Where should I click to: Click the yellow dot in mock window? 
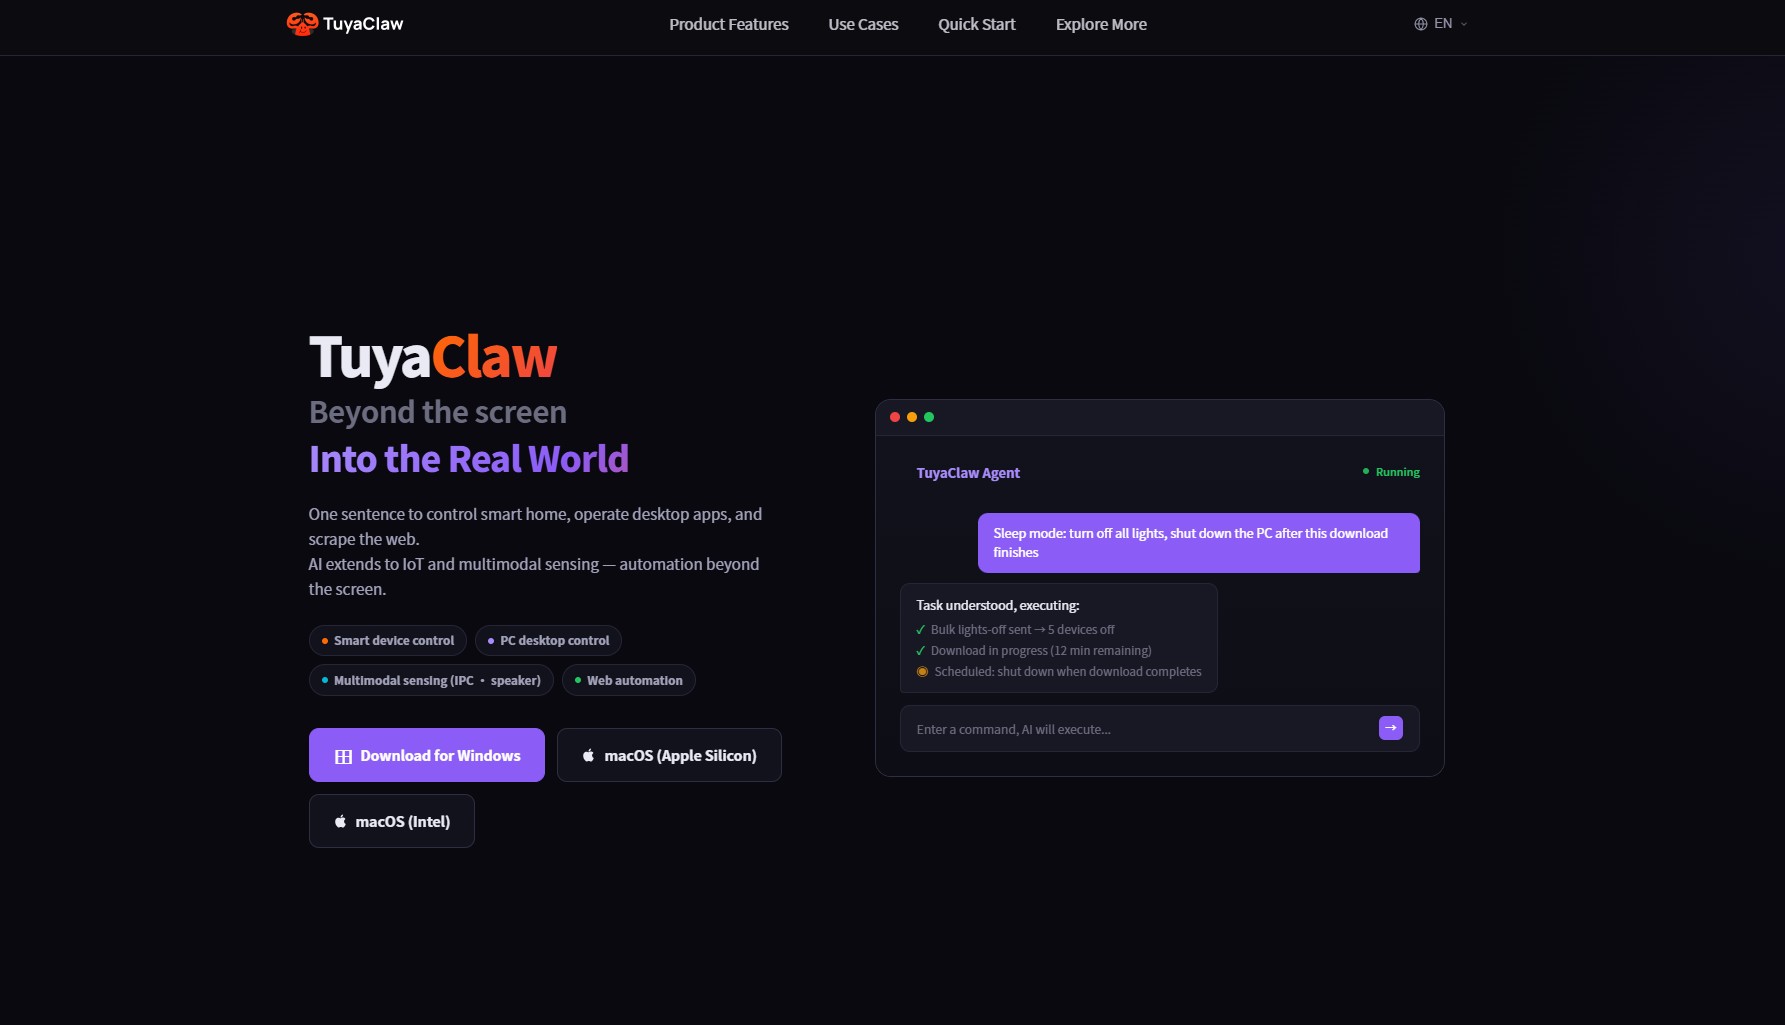pos(912,417)
